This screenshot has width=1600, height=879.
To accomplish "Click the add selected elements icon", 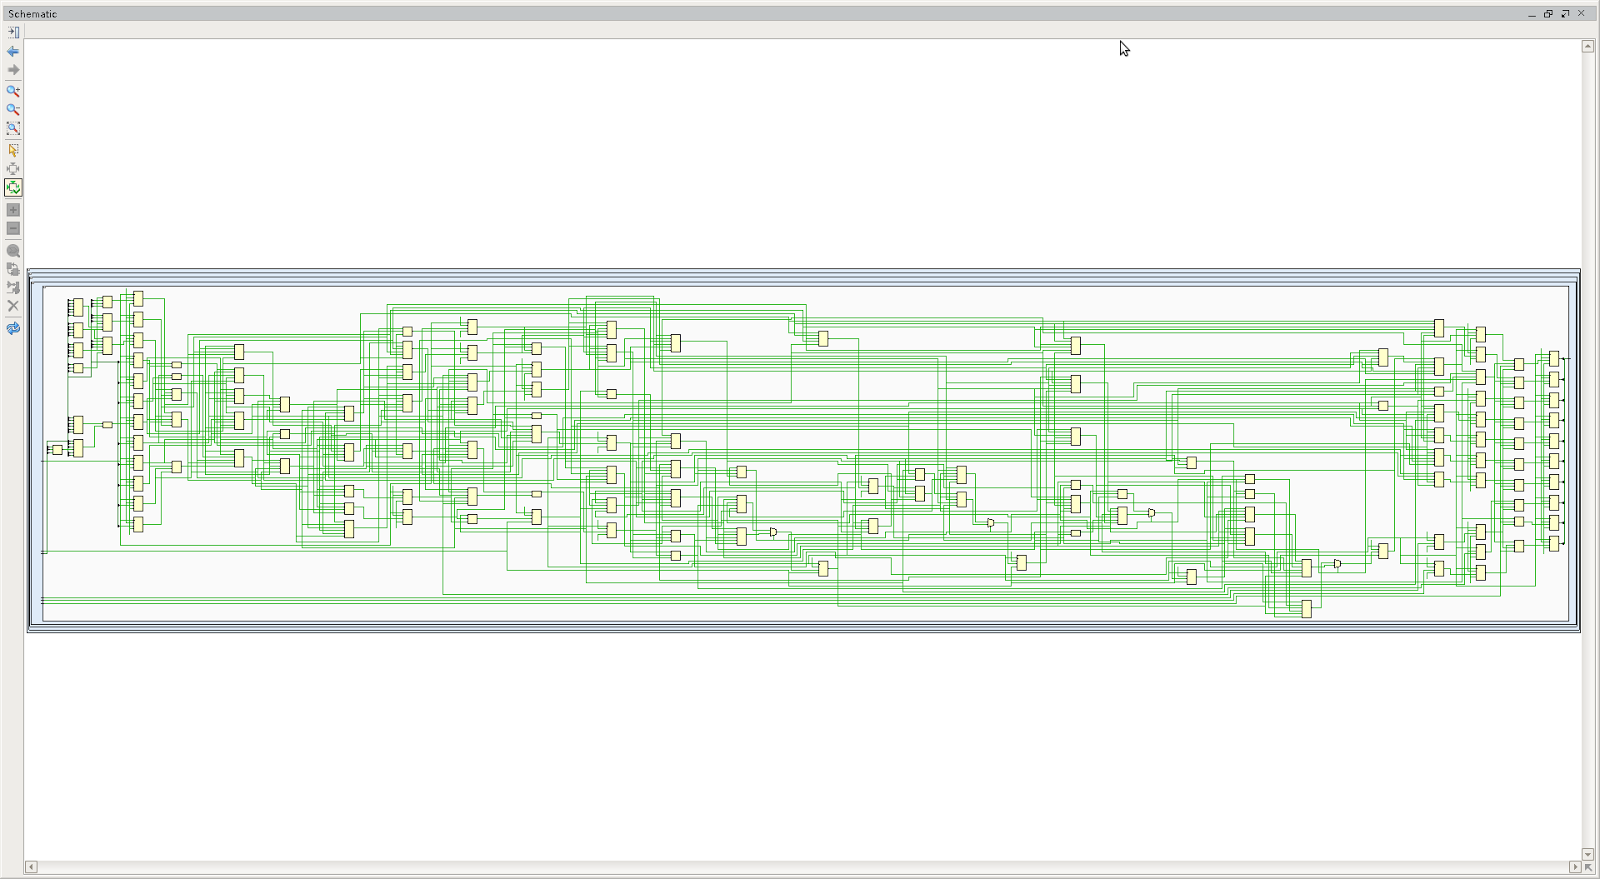I will pyautogui.click(x=13, y=287).
